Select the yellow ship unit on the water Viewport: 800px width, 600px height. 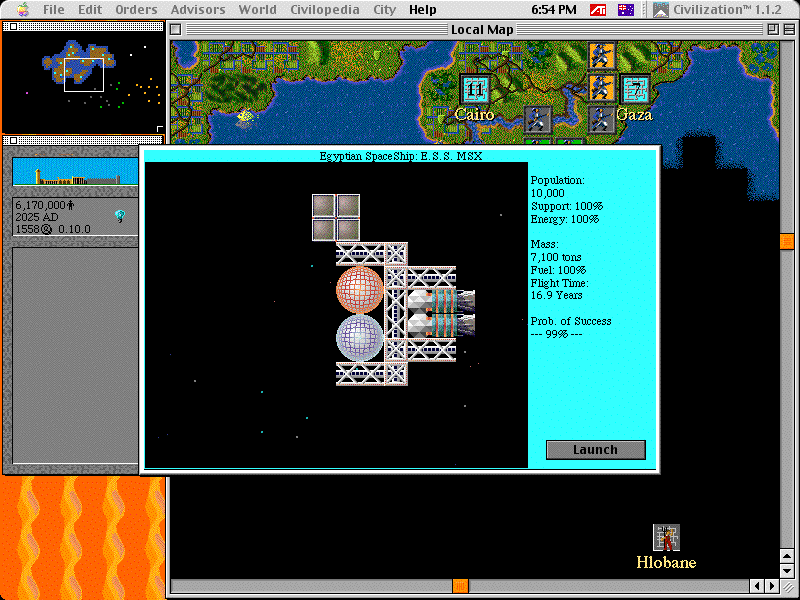pos(246,117)
